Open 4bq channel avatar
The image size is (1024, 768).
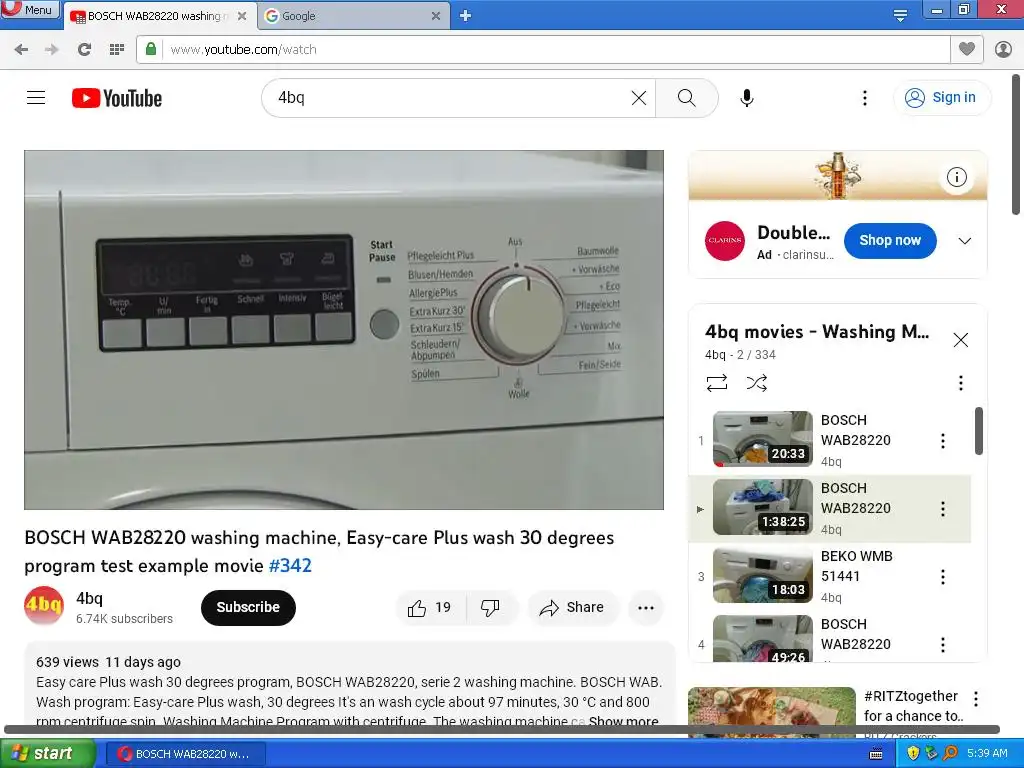pos(44,605)
